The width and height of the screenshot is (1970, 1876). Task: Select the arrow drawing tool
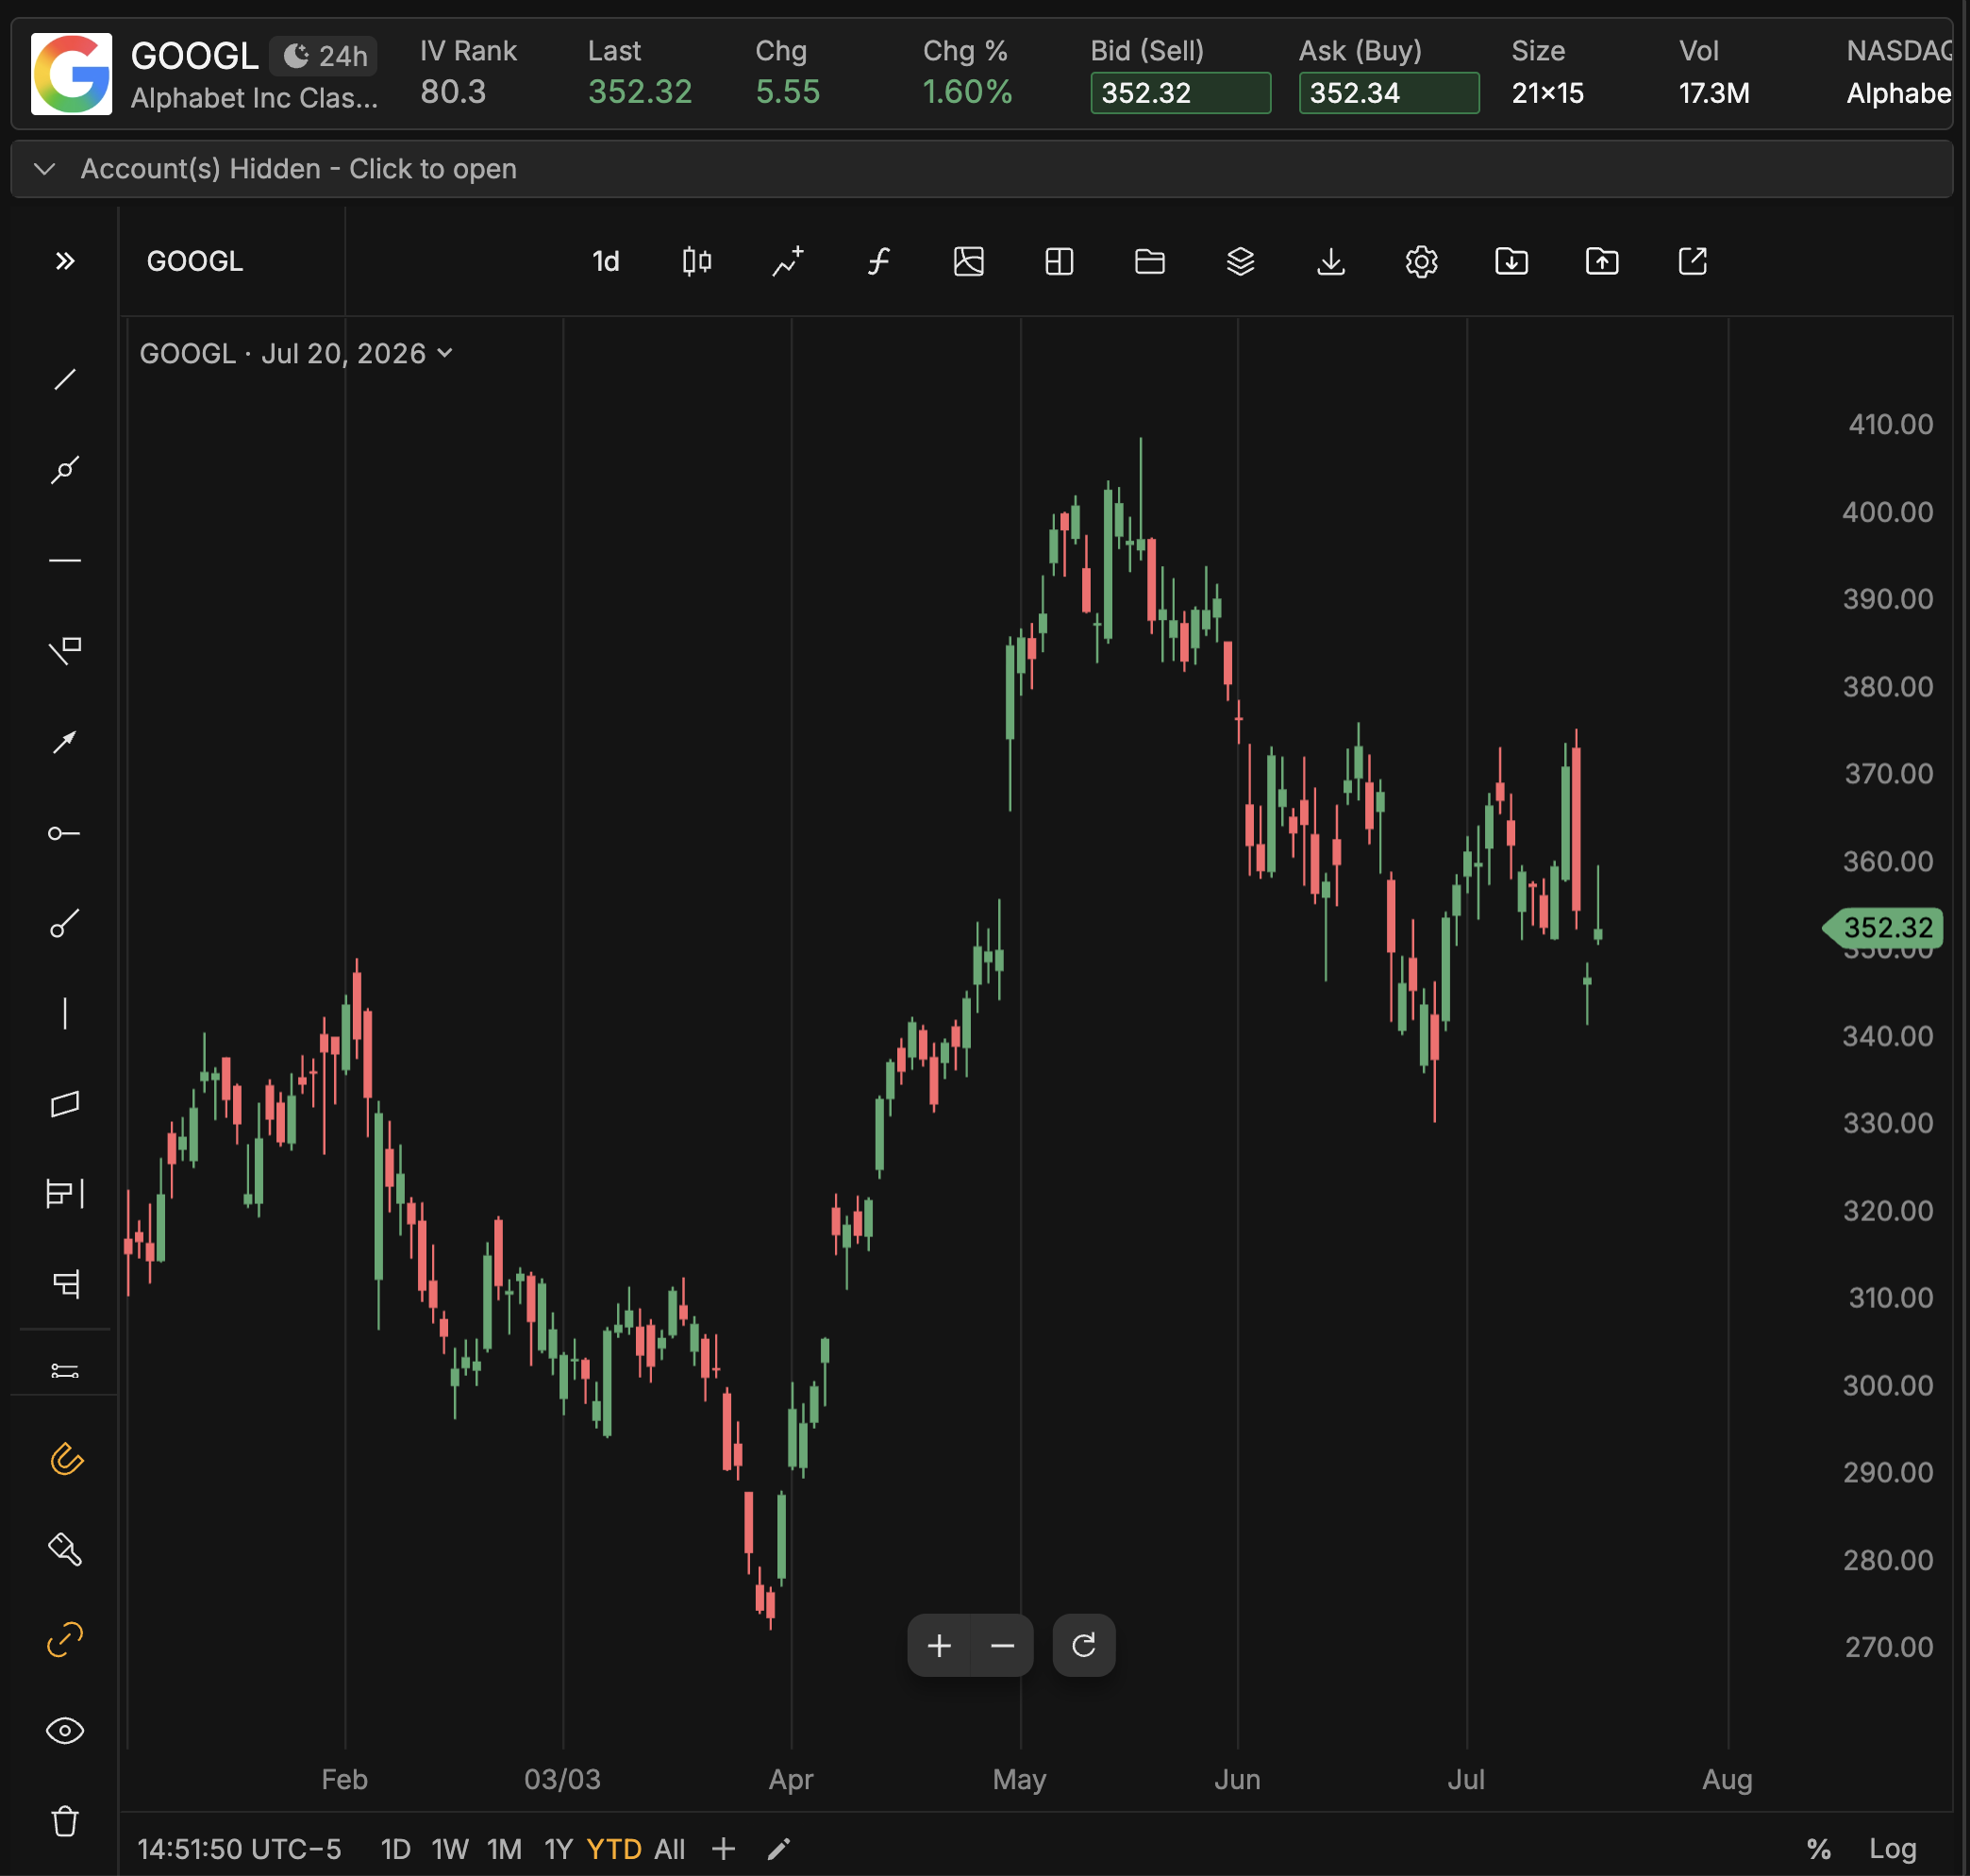[65, 742]
